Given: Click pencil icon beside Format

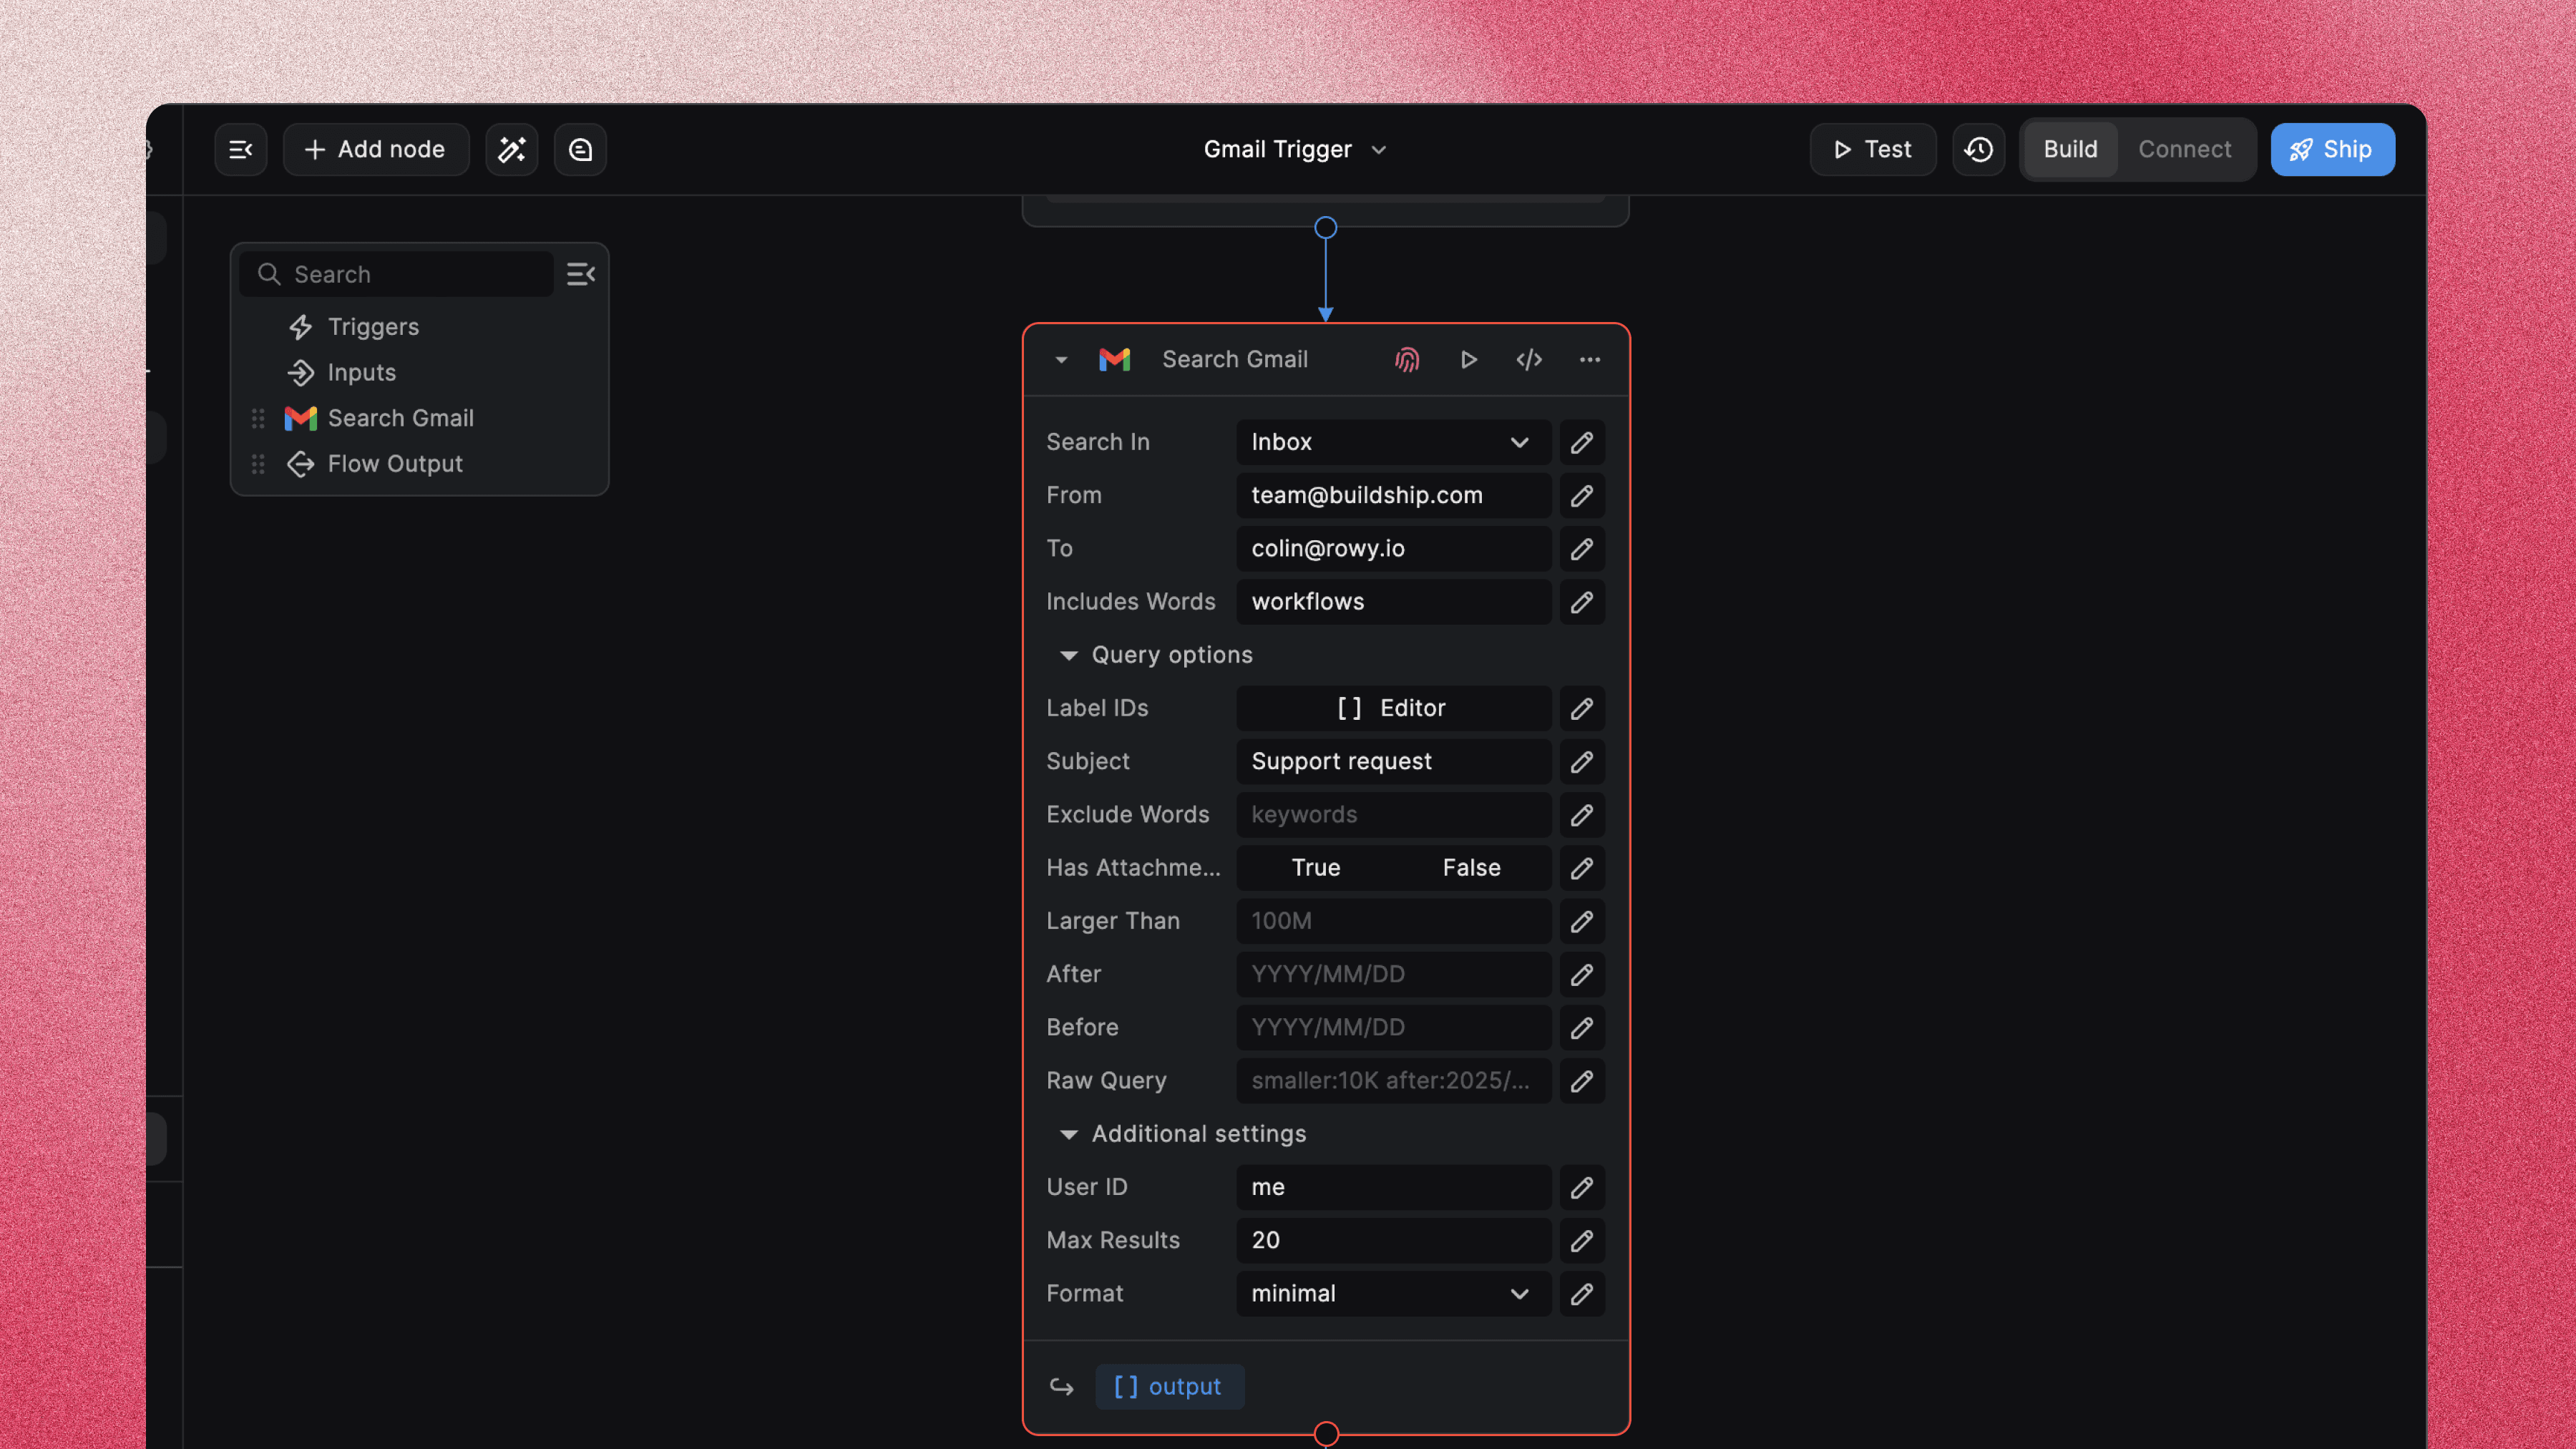Looking at the screenshot, I should pyautogui.click(x=1582, y=1294).
